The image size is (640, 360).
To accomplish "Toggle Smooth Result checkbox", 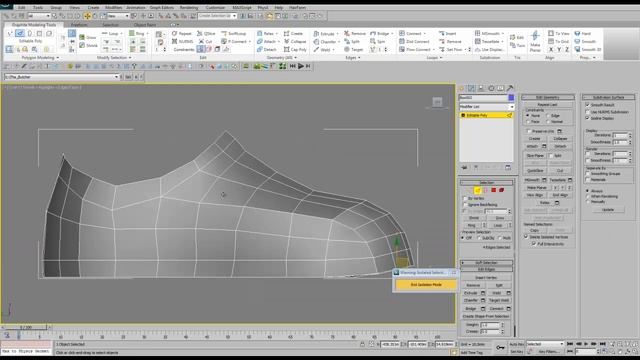I will [x=588, y=105].
